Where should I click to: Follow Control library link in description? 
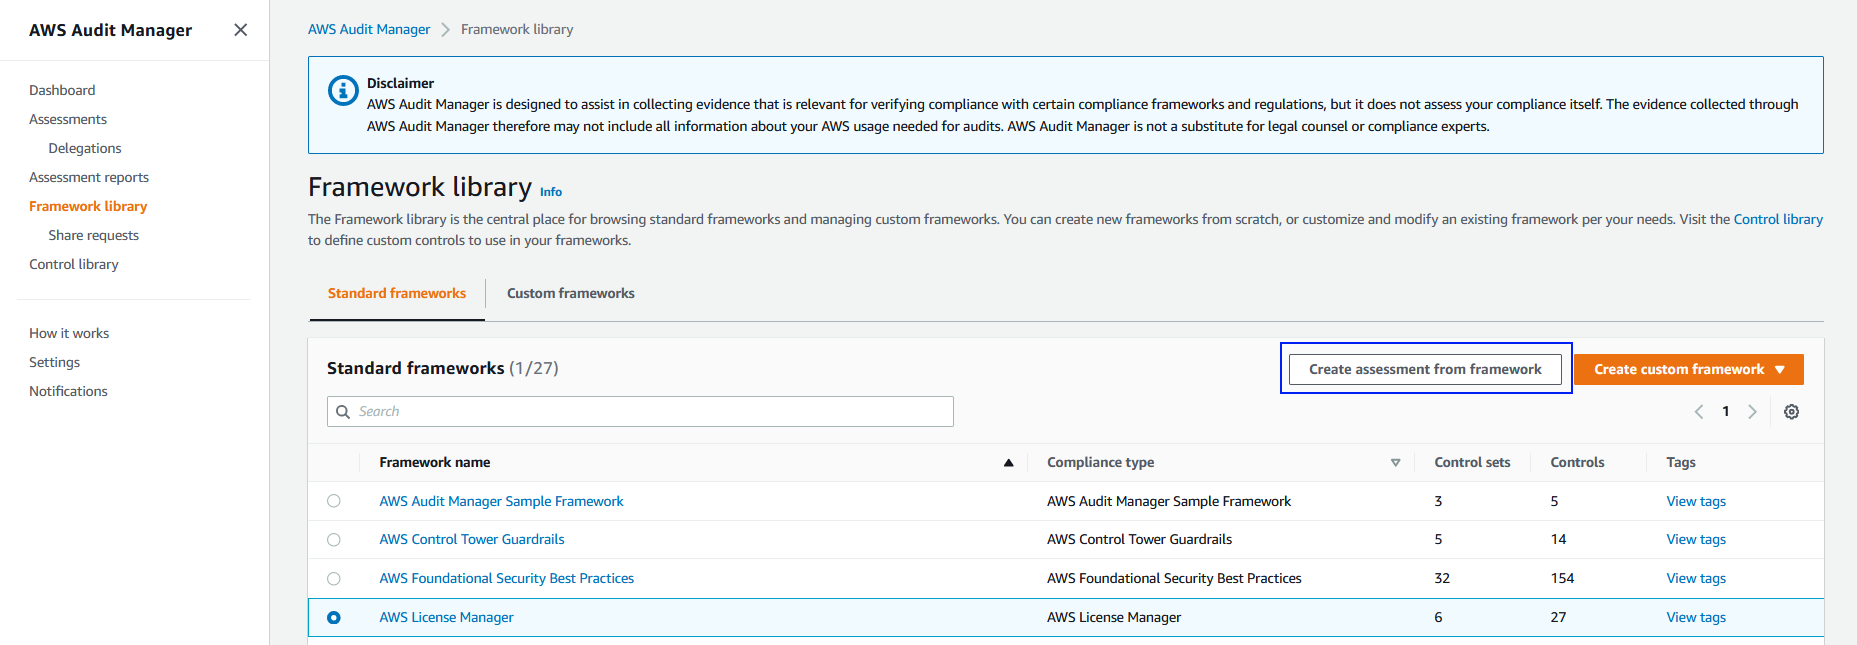point(1778,219)
